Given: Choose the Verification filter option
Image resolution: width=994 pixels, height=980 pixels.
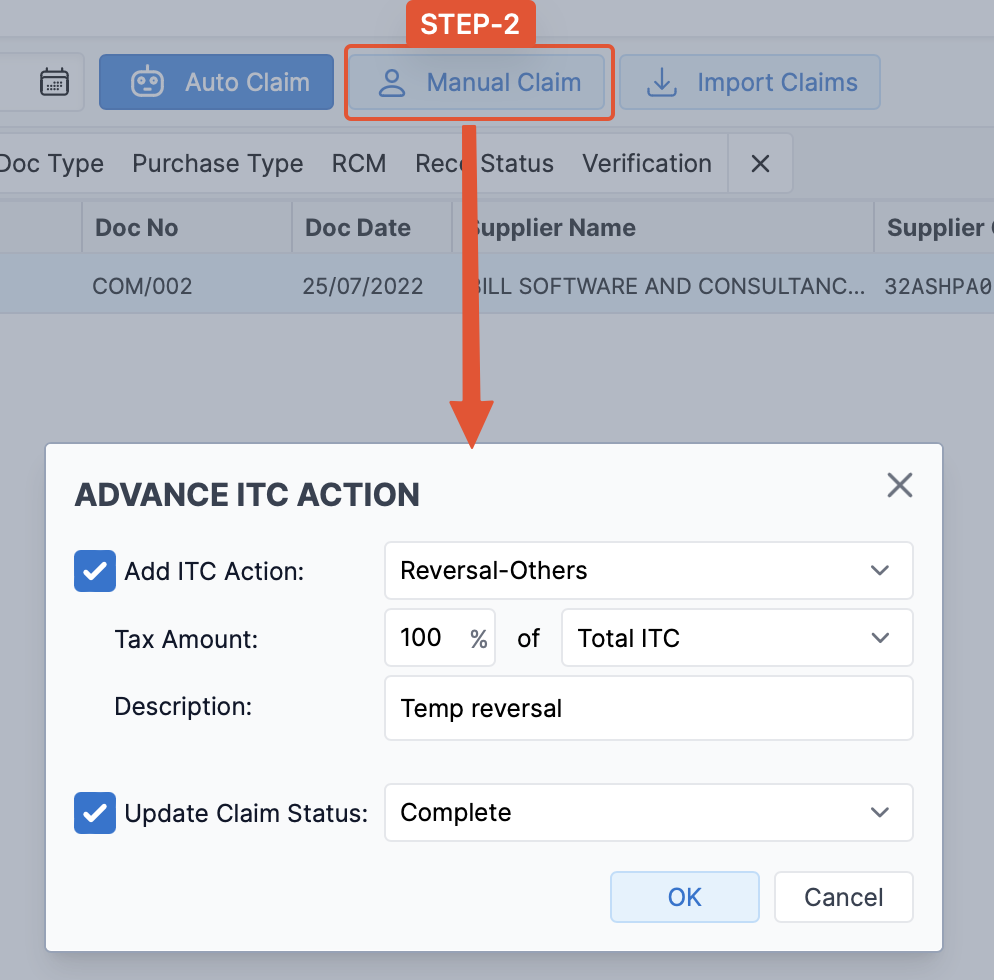Looking at the screenshot, I should point(647,163).
